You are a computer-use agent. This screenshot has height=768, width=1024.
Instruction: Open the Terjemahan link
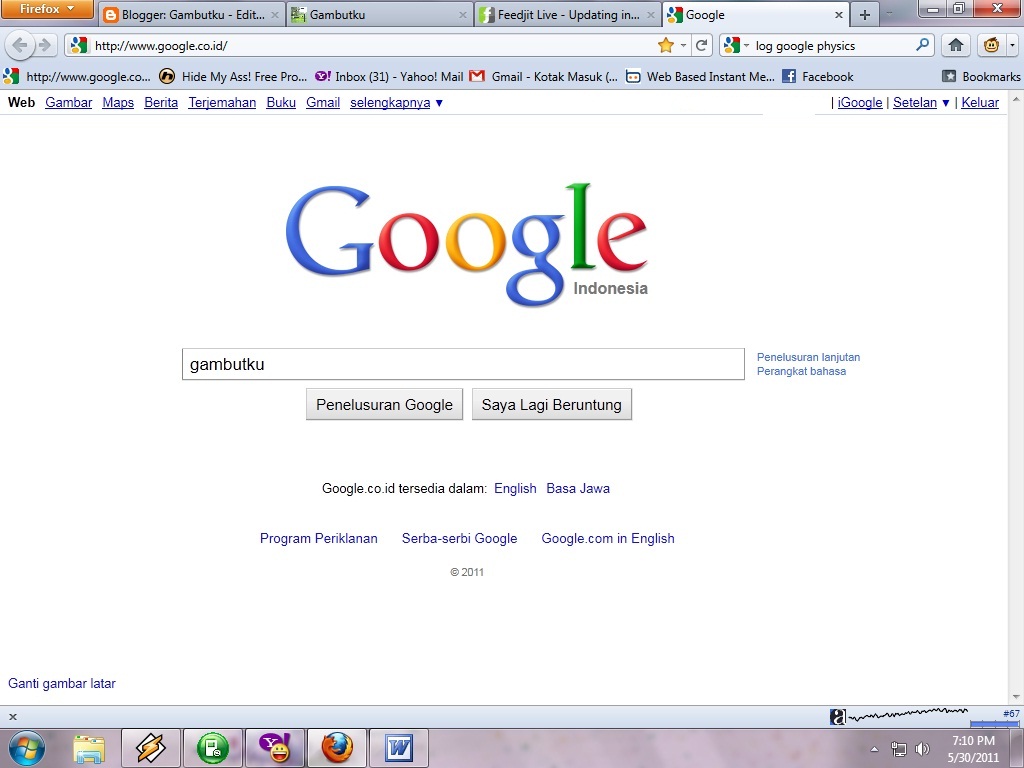click(x=222, y=103)
